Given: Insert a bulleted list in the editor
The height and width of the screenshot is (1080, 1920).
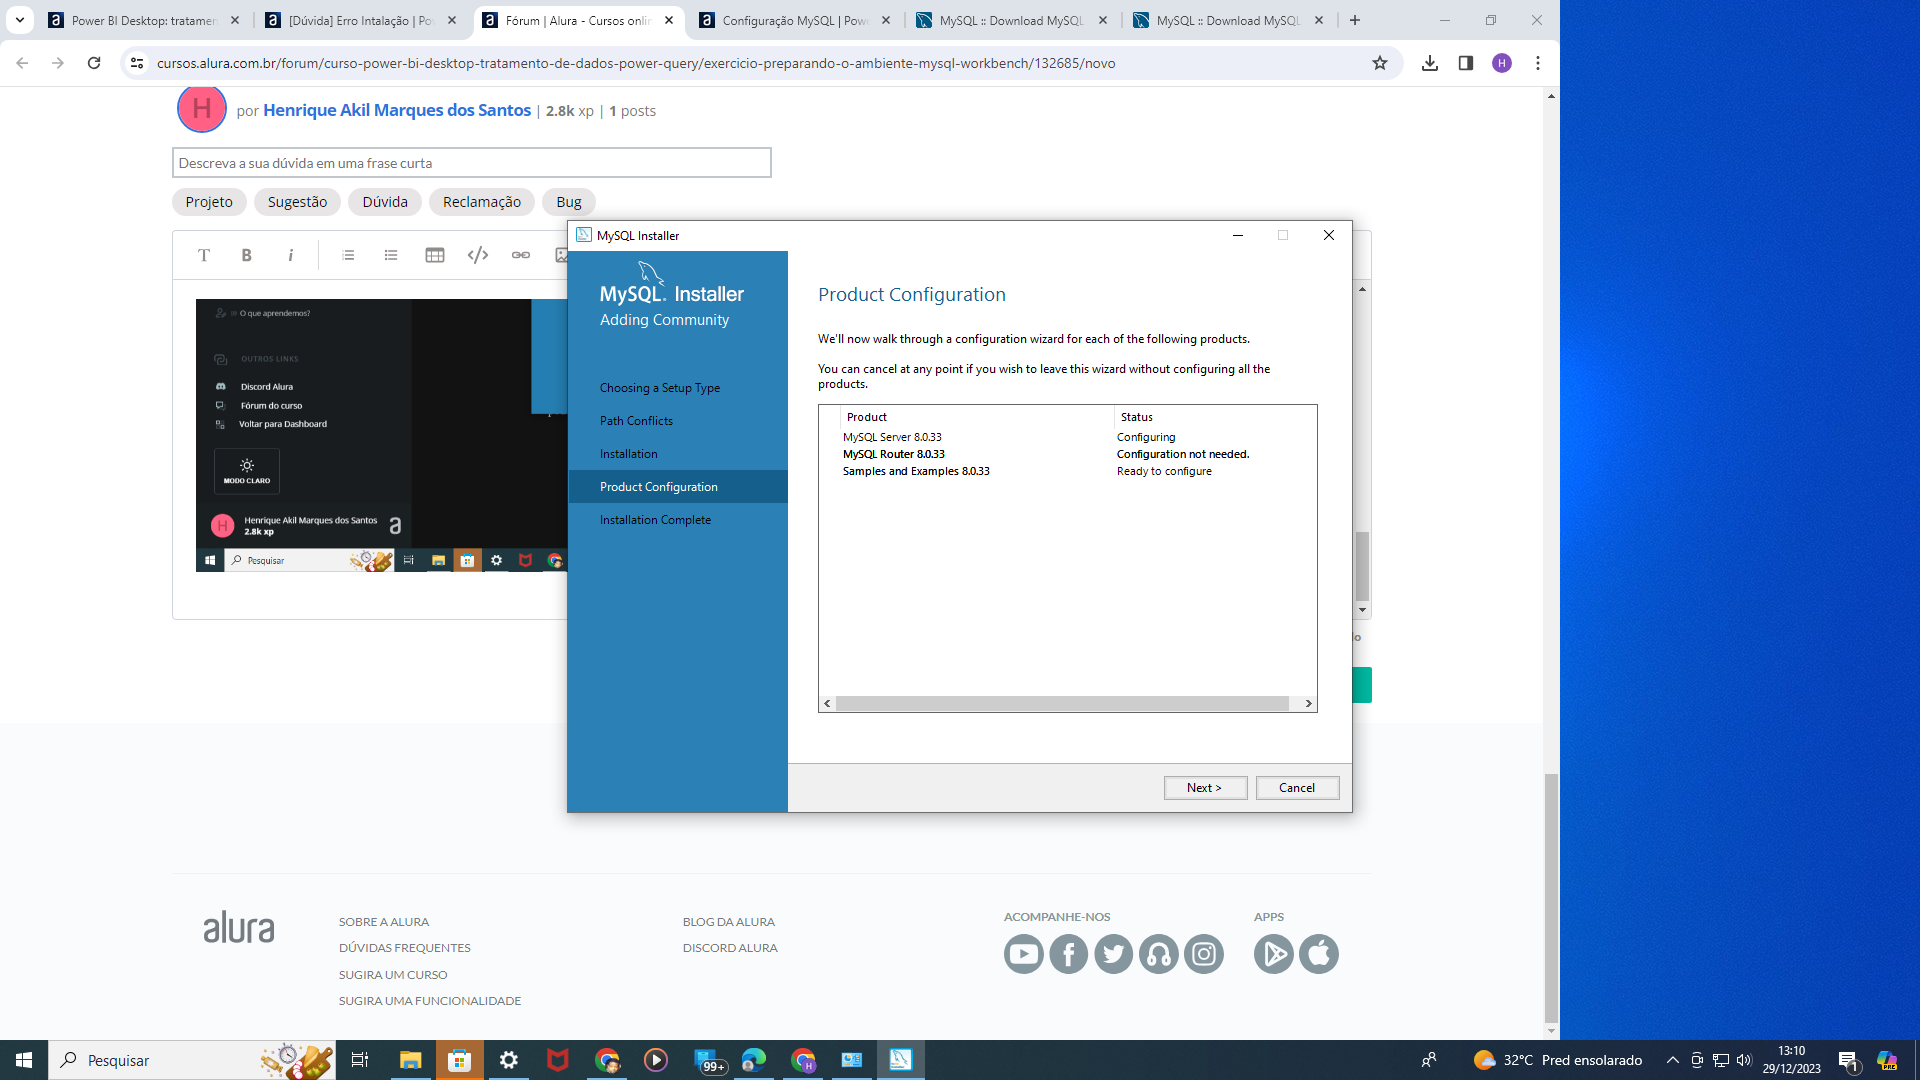Looking at the screenshot, I should (x=391, y=255).
